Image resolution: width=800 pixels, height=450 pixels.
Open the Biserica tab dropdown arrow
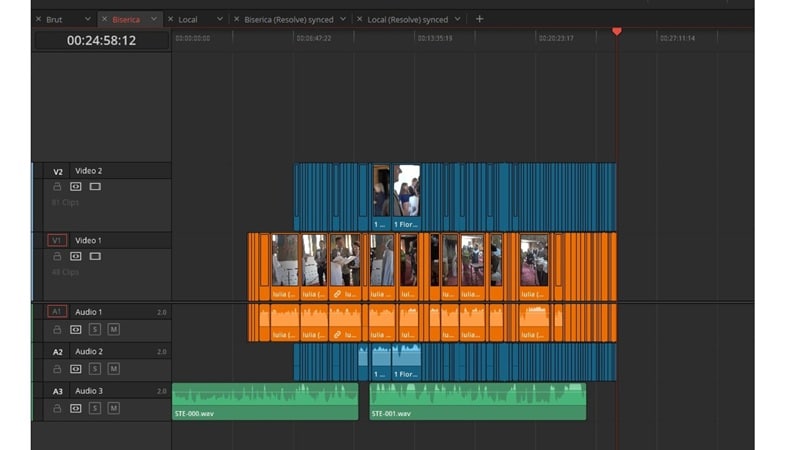point(154,19)
